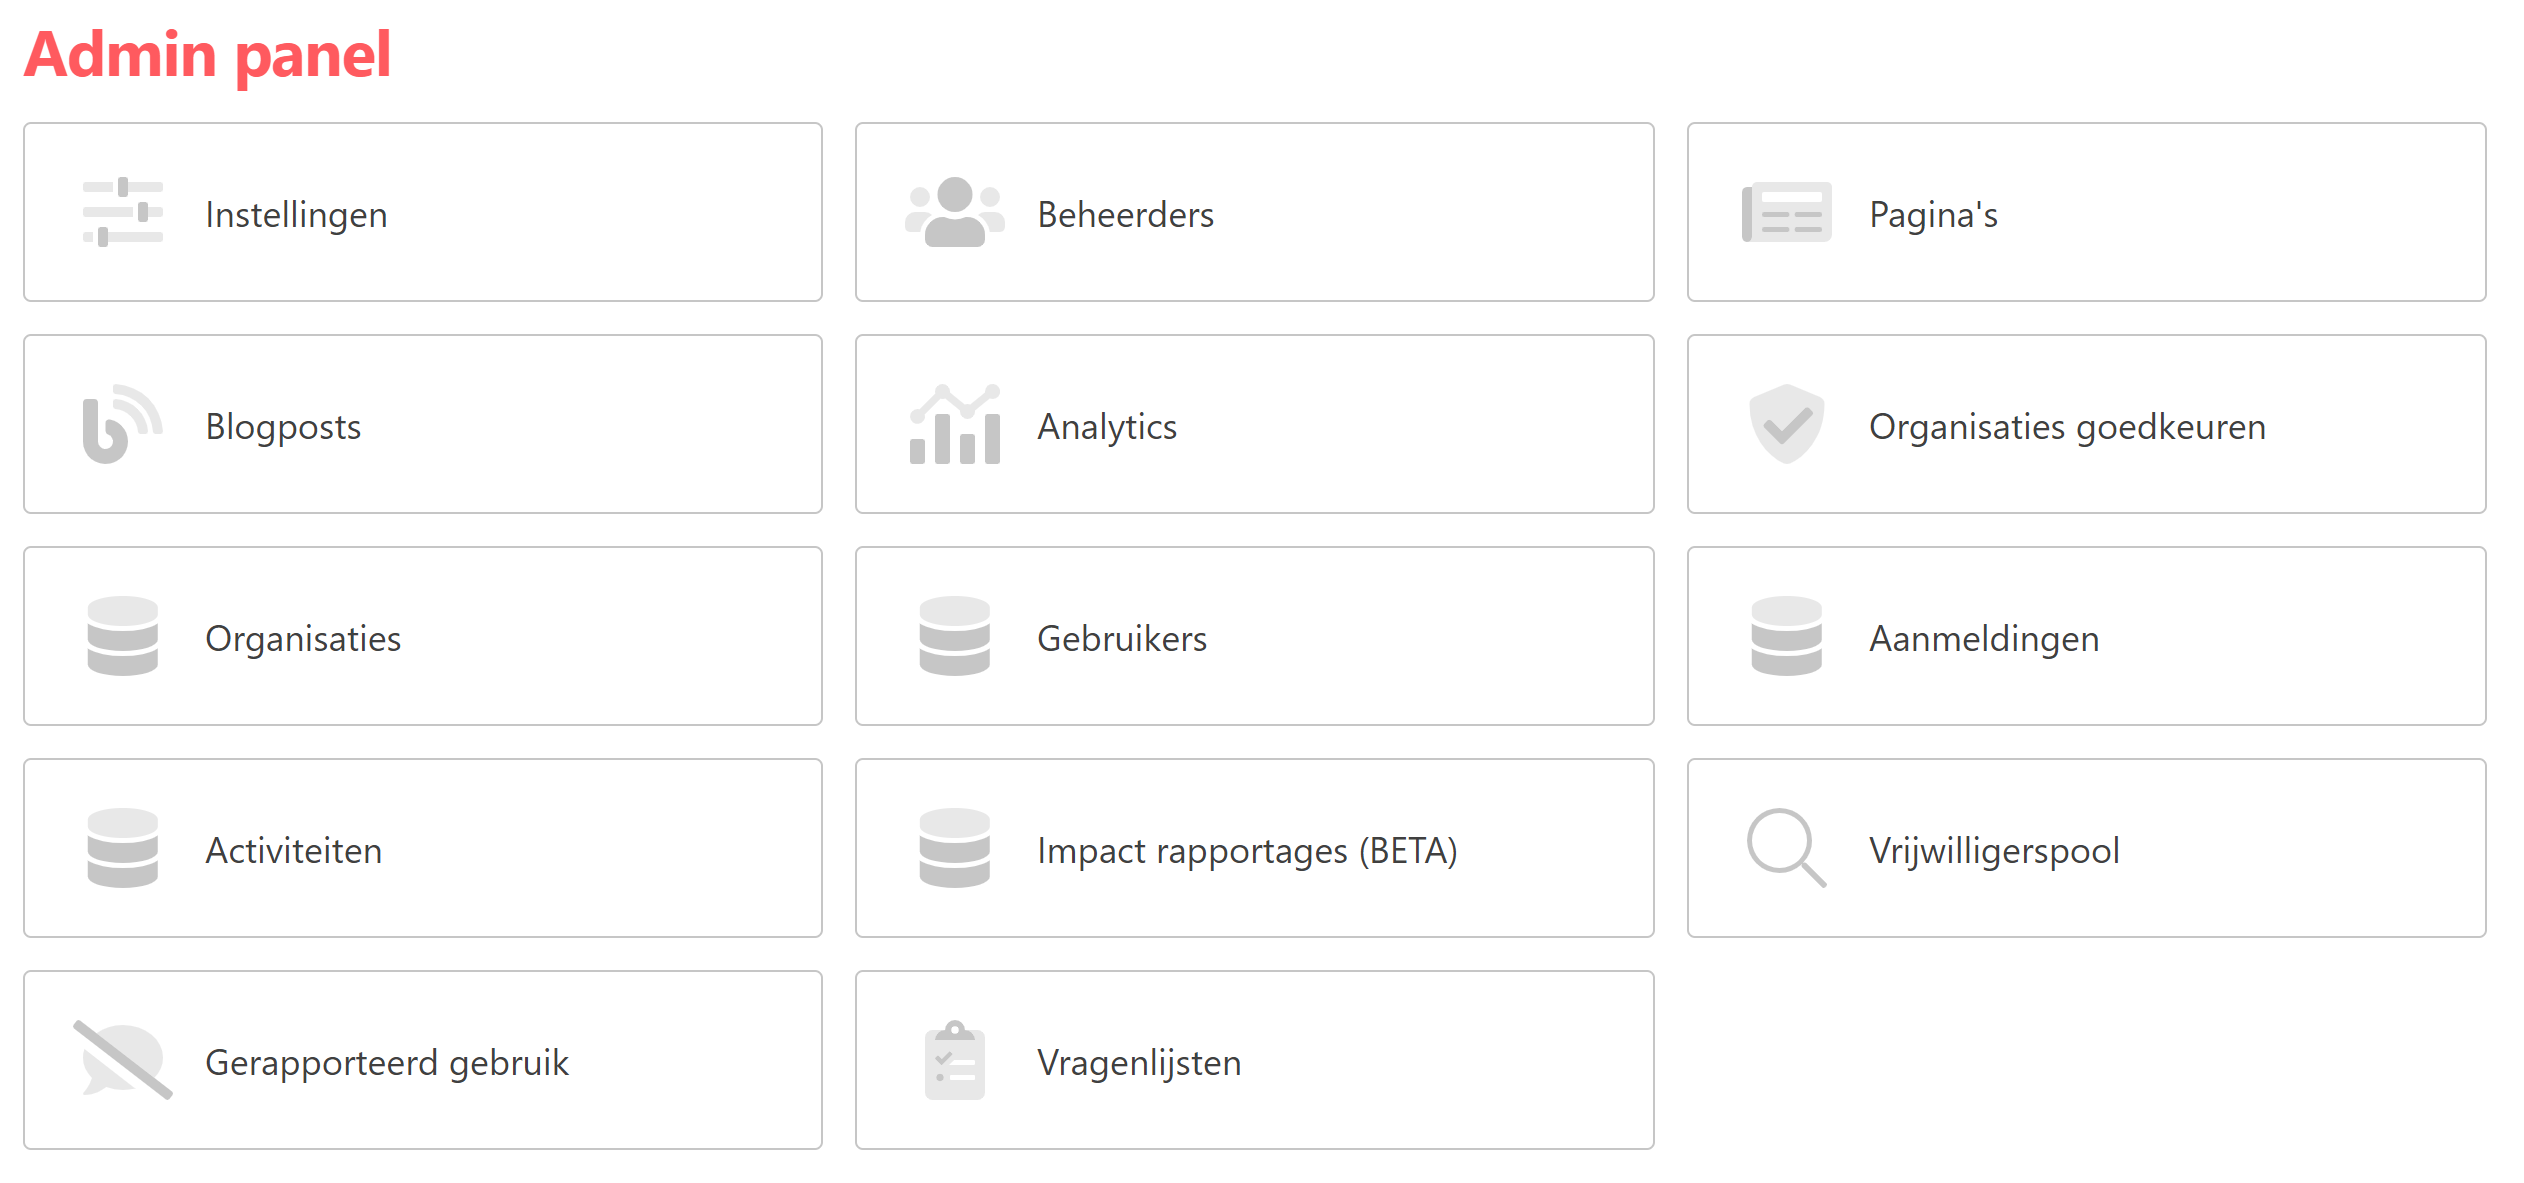Image resolution: width=2524 pixels, height=1183 pixels.
Task: Click the Vragenlijsten clipboard icon
Action: pyautogui.click(x=954, y=1060)
